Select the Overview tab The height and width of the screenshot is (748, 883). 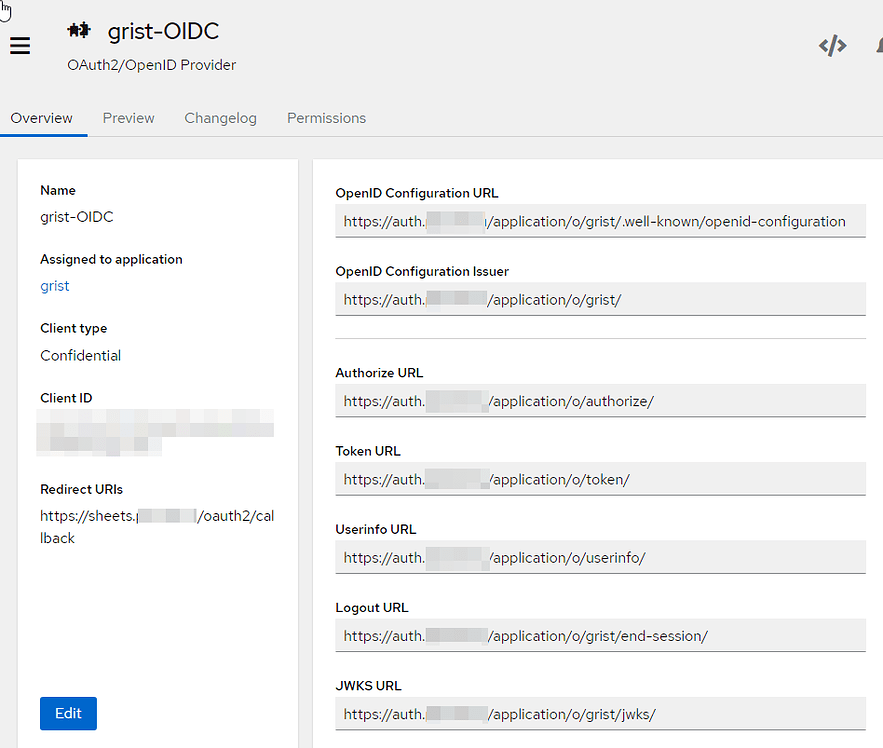41,117
